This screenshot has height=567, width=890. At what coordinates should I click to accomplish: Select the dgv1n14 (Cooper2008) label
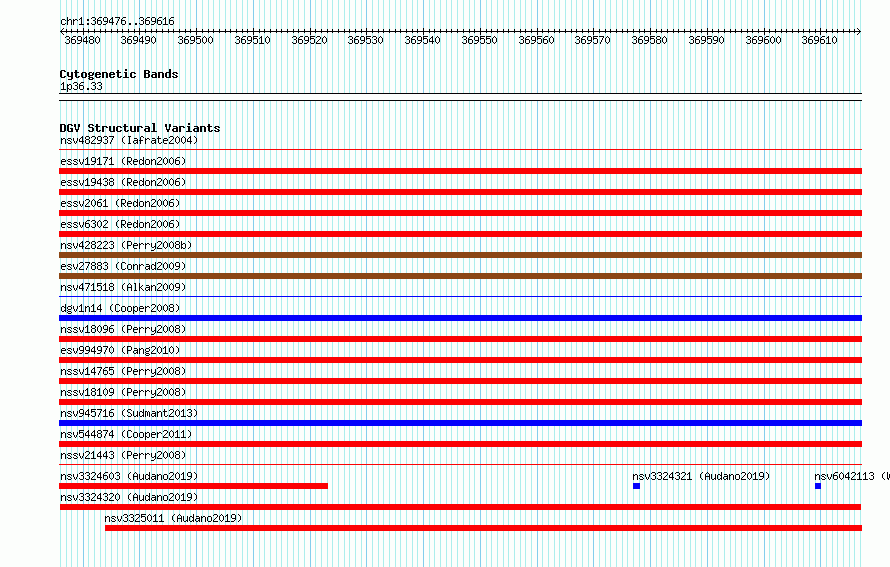120,308
